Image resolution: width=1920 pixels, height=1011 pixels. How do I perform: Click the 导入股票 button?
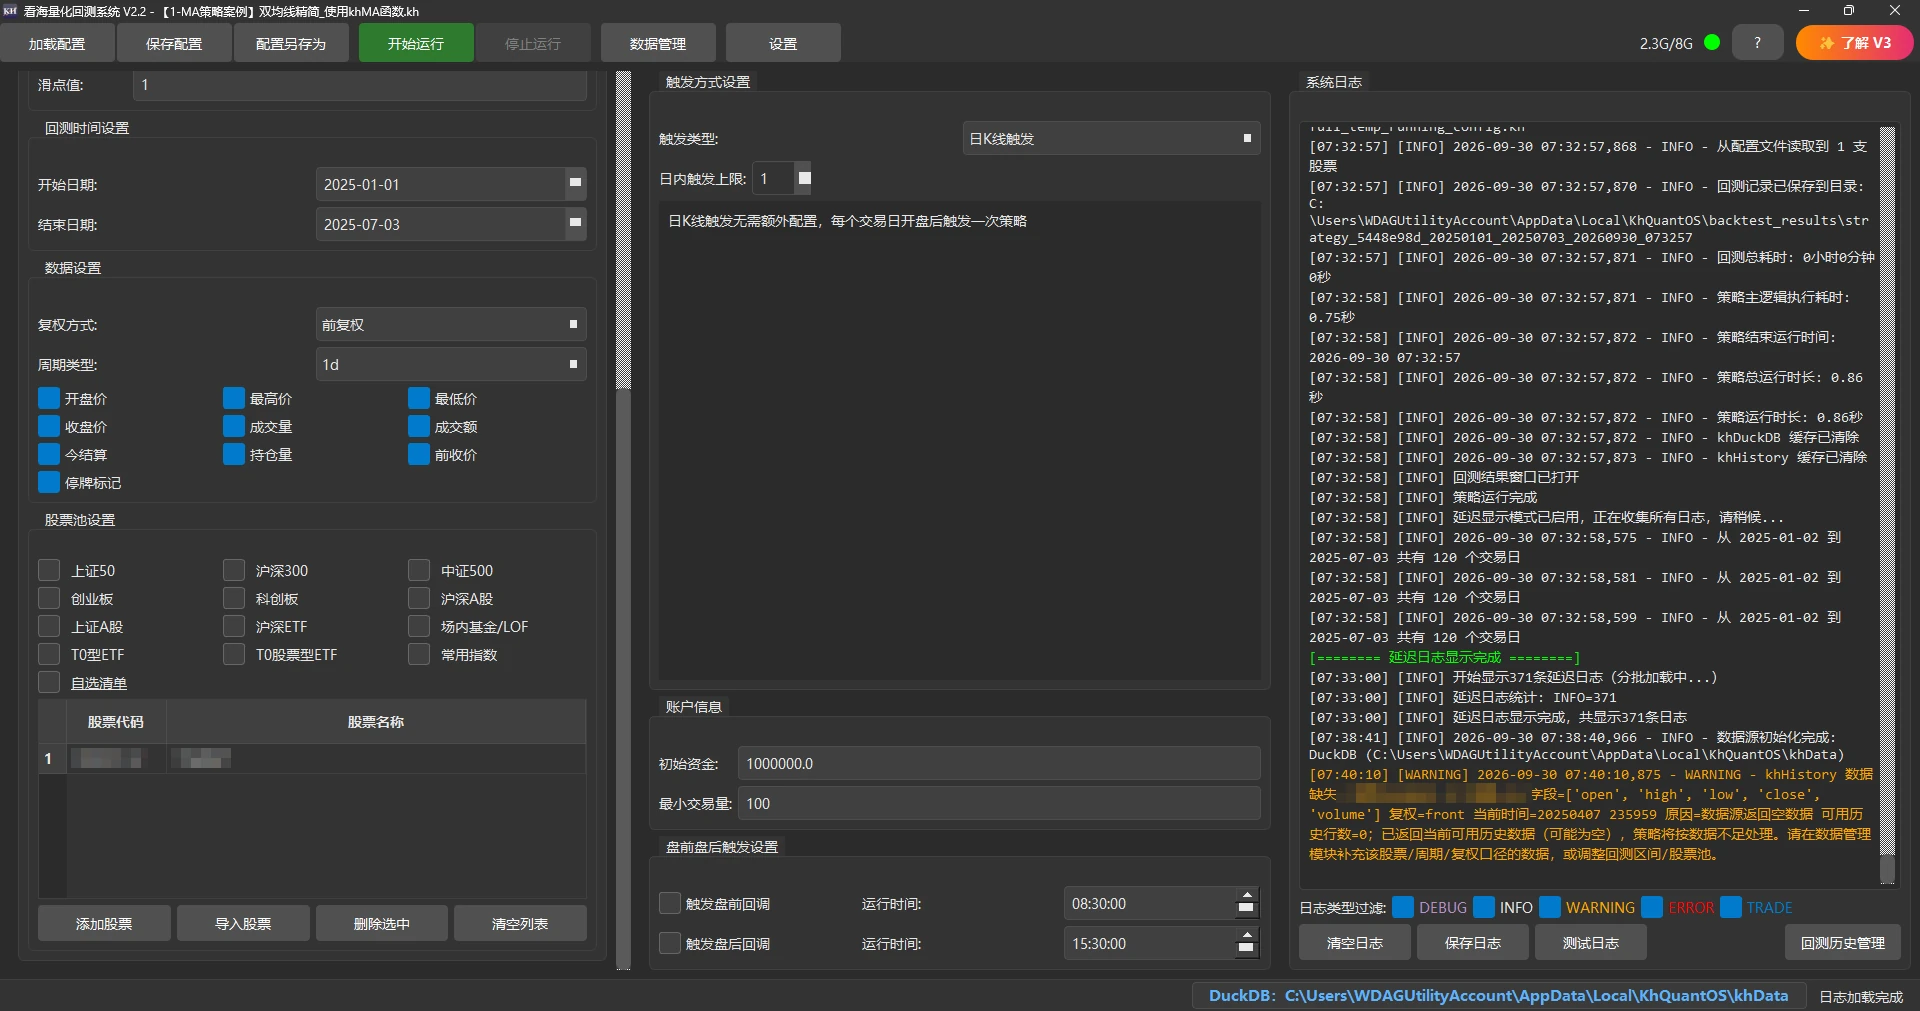(243, 923)
